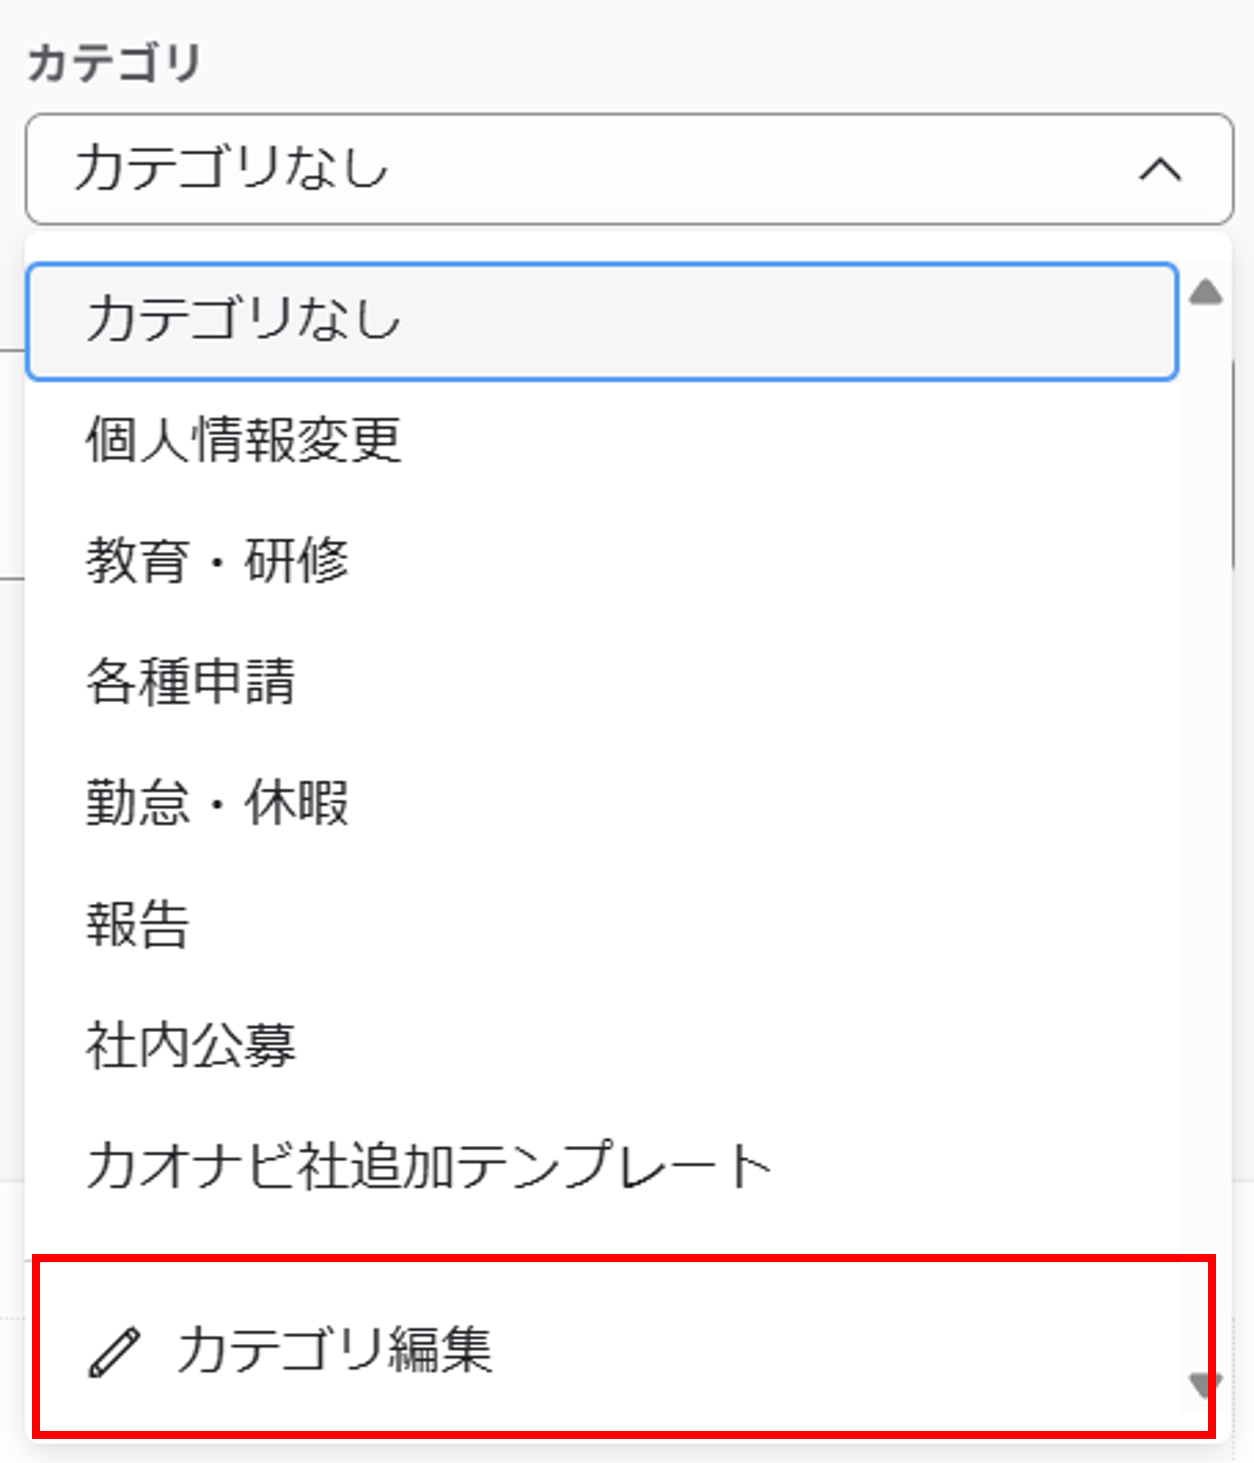Click the blank area right of カテゴリ編集

pos(850,1350)
